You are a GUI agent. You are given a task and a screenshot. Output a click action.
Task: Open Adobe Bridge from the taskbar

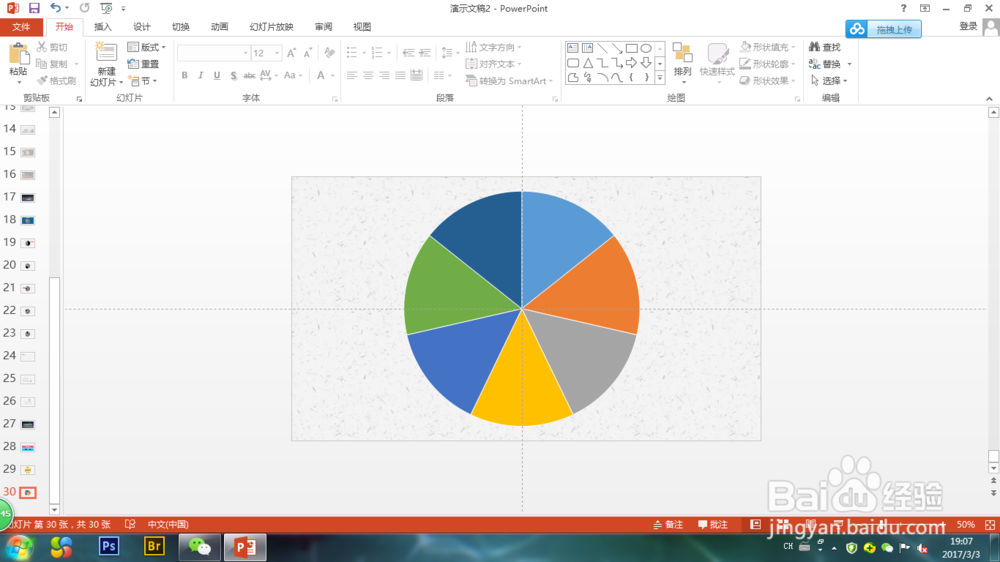(x=154, y=547)
